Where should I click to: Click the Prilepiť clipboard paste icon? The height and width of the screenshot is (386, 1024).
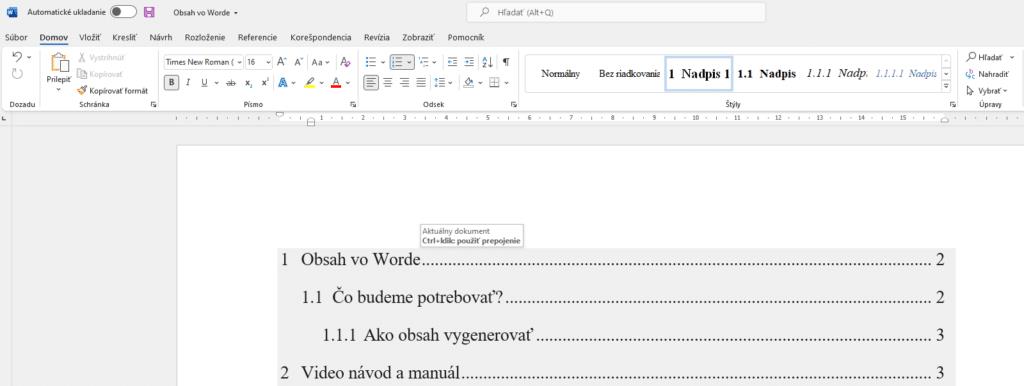click(59, 63)
